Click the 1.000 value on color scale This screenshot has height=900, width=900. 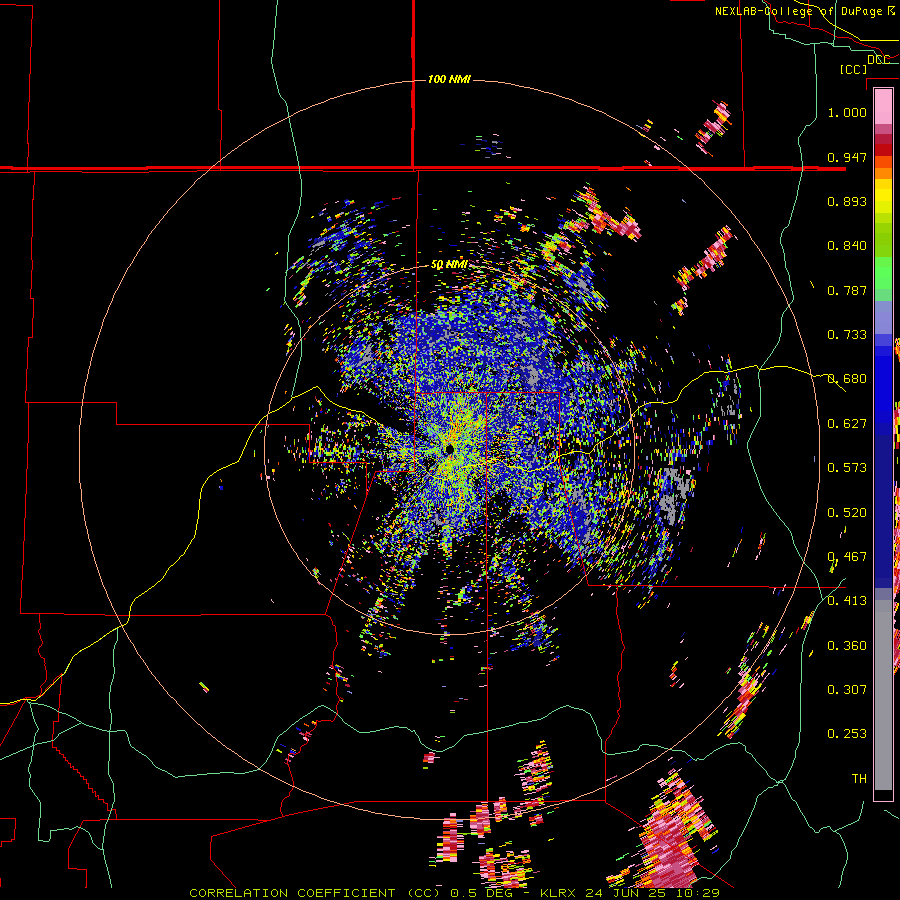847,112
